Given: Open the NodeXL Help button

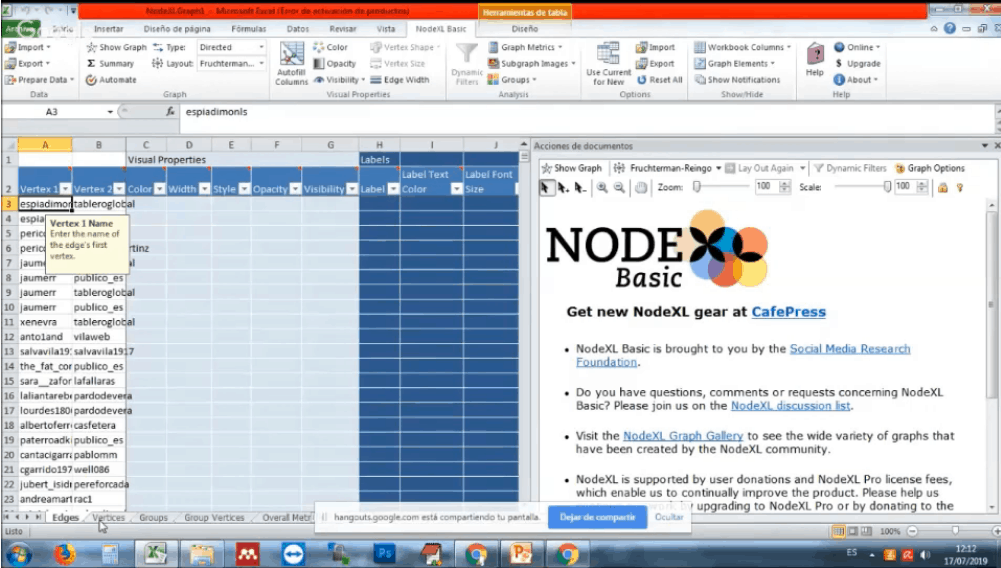Looking at the screenshot, I should point(815,61).
